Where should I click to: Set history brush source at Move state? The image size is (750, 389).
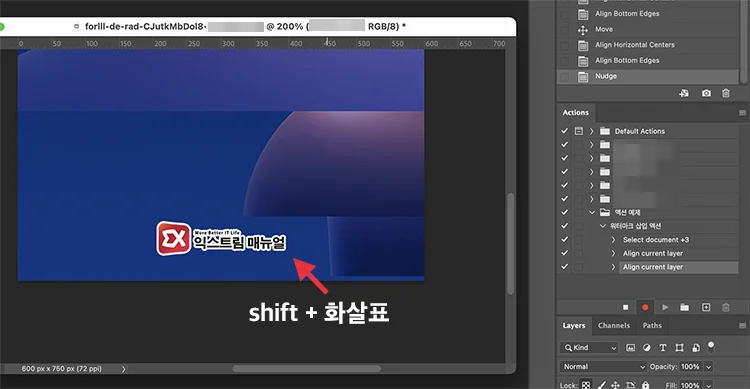pos(565,30)
